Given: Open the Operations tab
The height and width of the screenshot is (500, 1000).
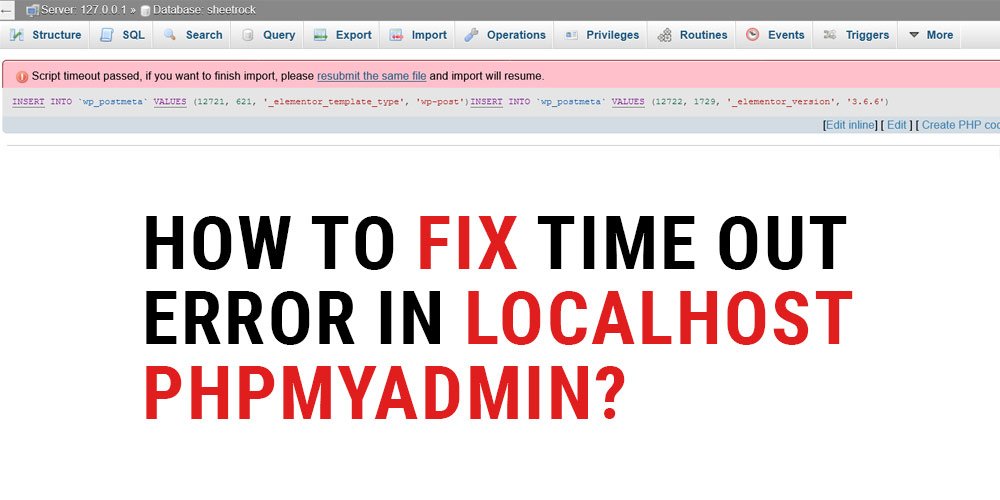Looking at the screenshot, I should [x=505, y=35].
